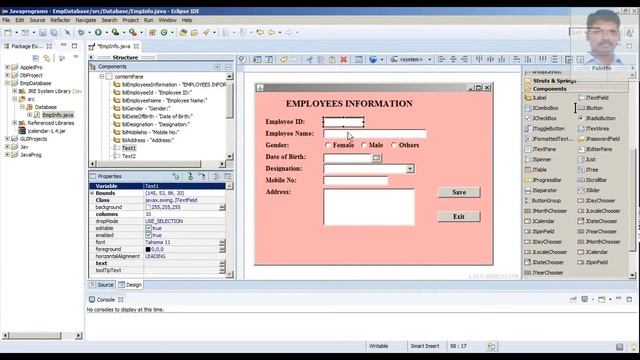Select lblGender in the Components tree
The width and height of the screenshot is (640, 360).
point(146,108)
